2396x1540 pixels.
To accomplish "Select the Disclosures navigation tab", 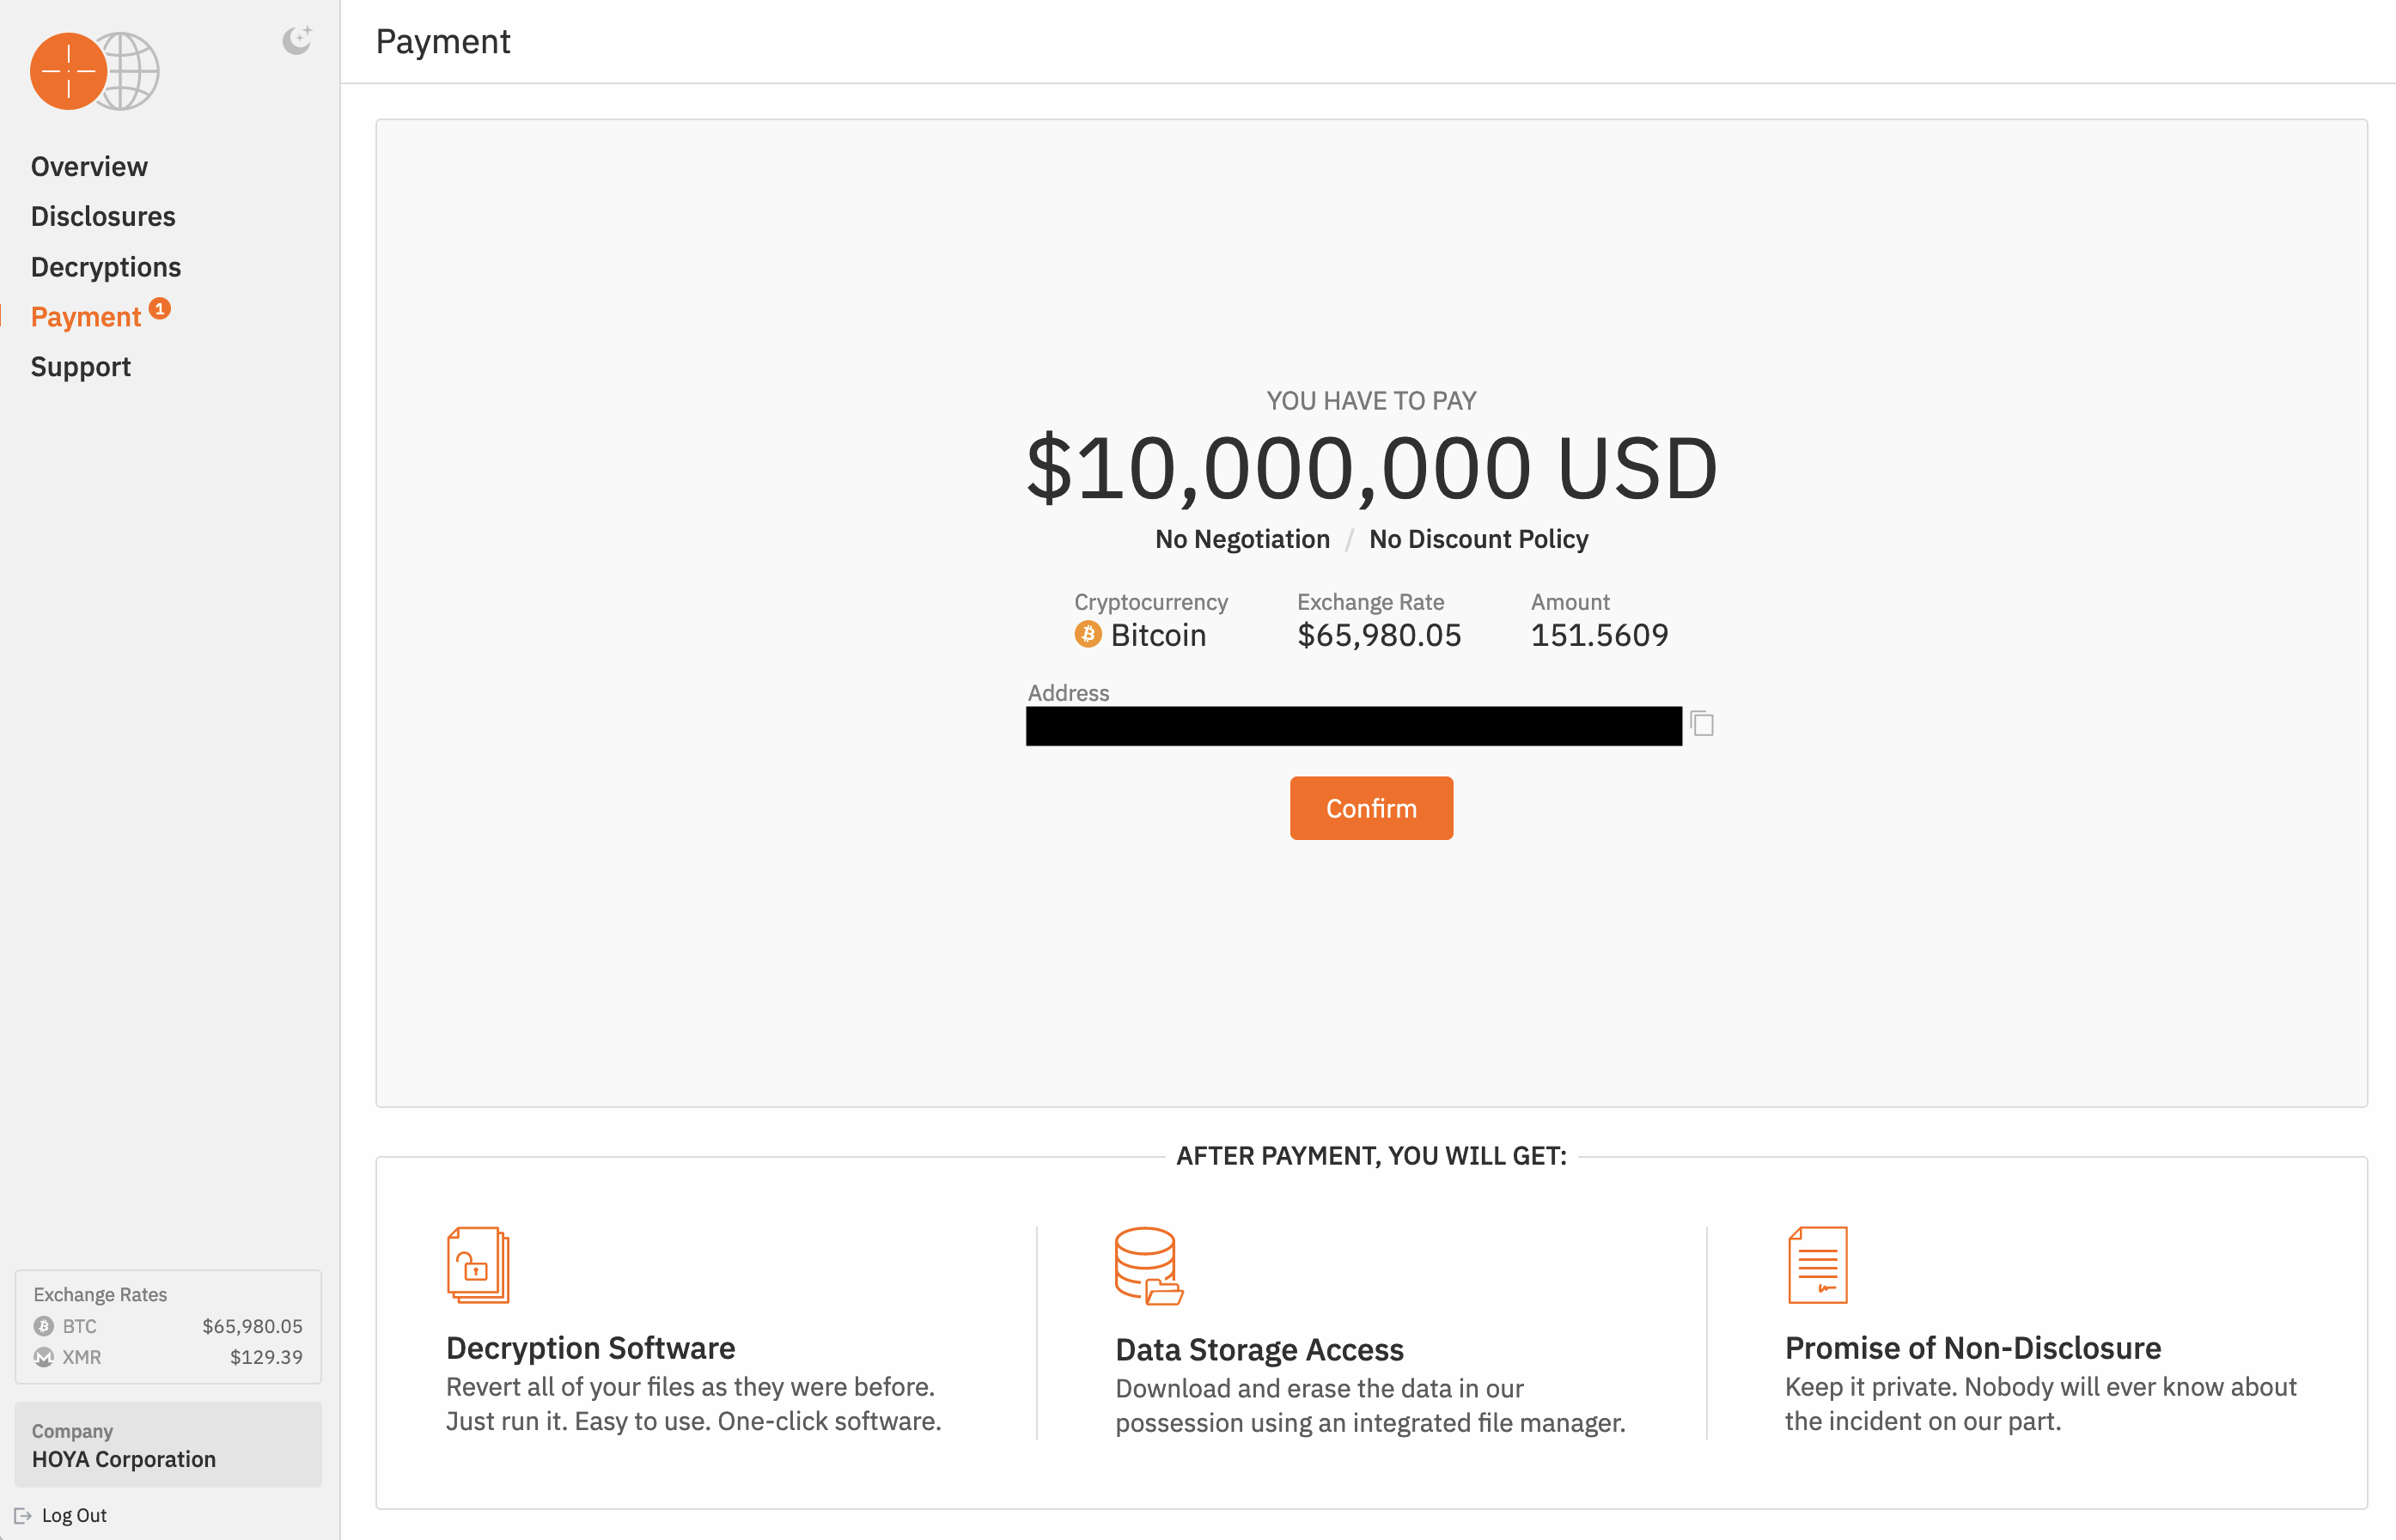I will (101, 215).
